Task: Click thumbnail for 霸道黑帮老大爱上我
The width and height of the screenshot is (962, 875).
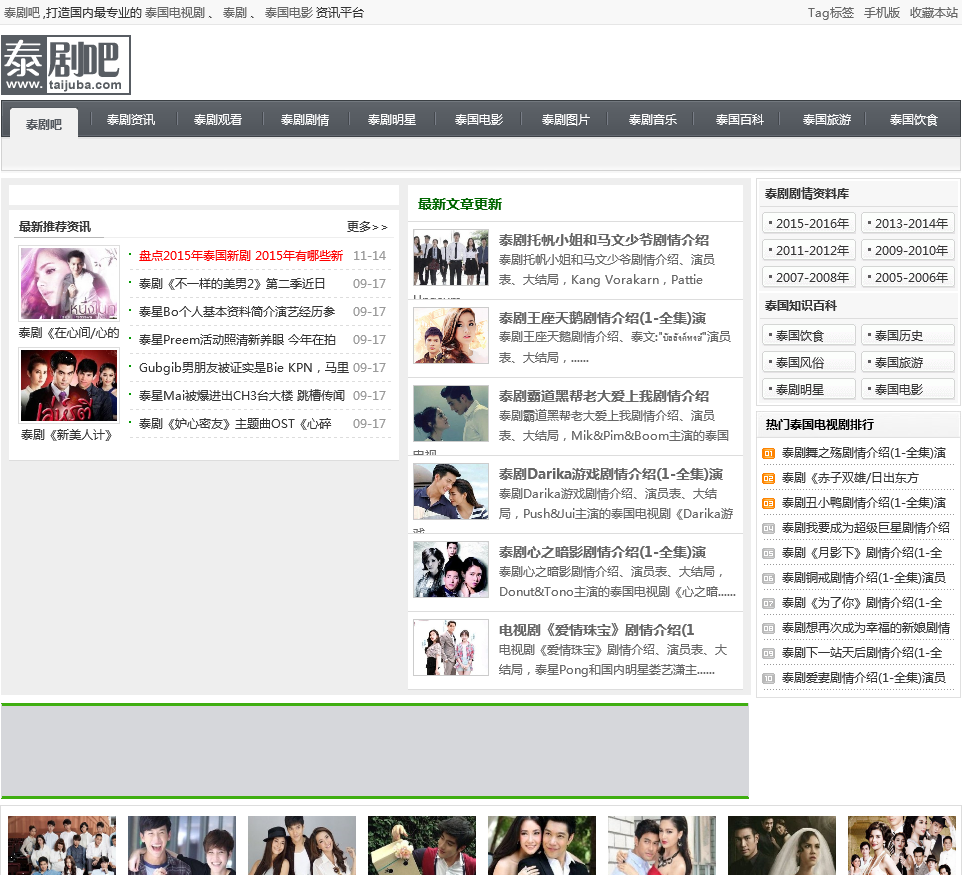Action: [451, 414]
